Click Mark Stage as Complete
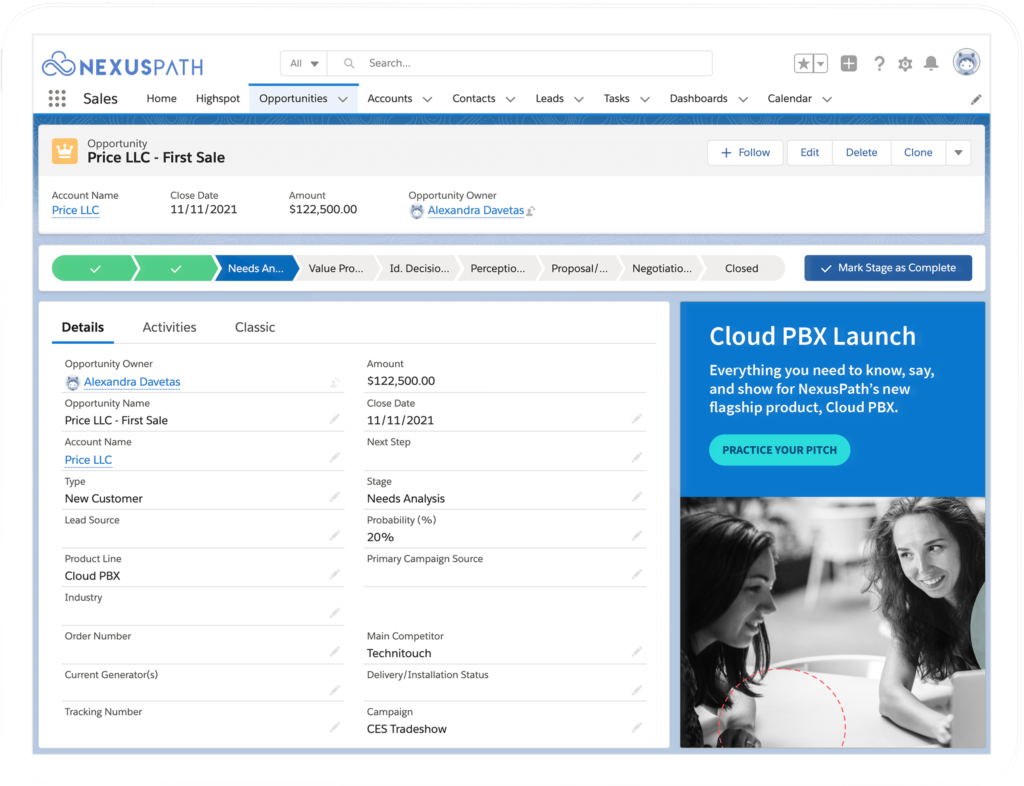Viewport: 1024px width, 786px height. (x=888, y=268)
